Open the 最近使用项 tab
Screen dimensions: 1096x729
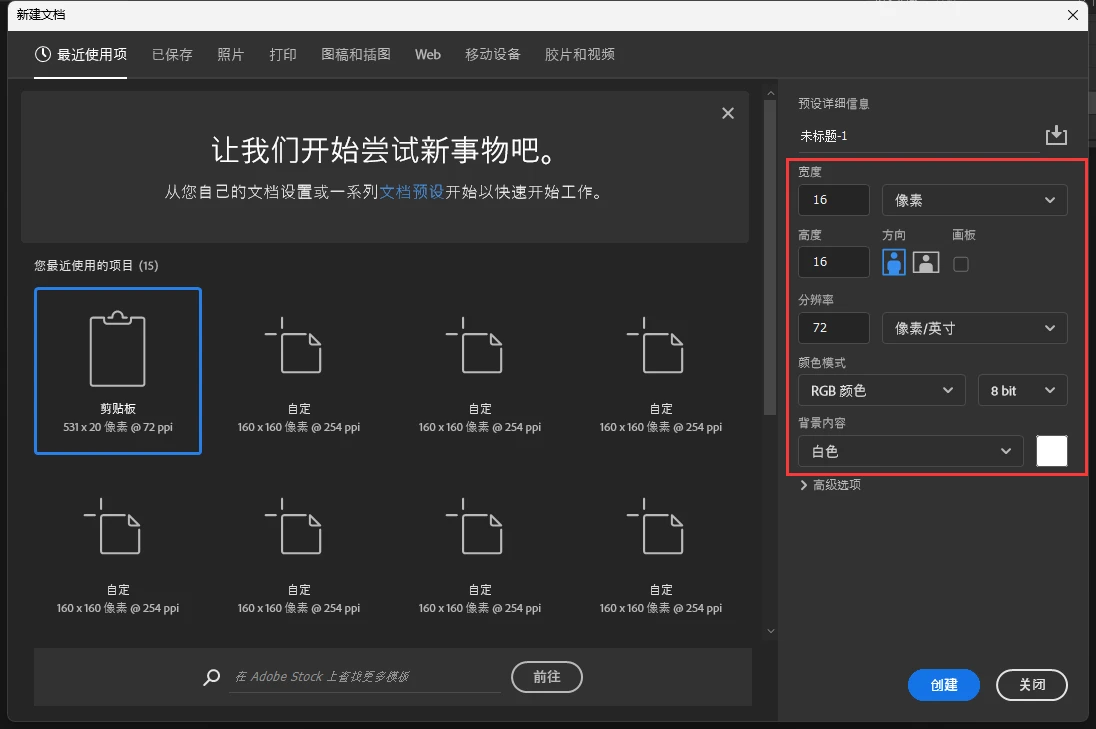[80, 55]
